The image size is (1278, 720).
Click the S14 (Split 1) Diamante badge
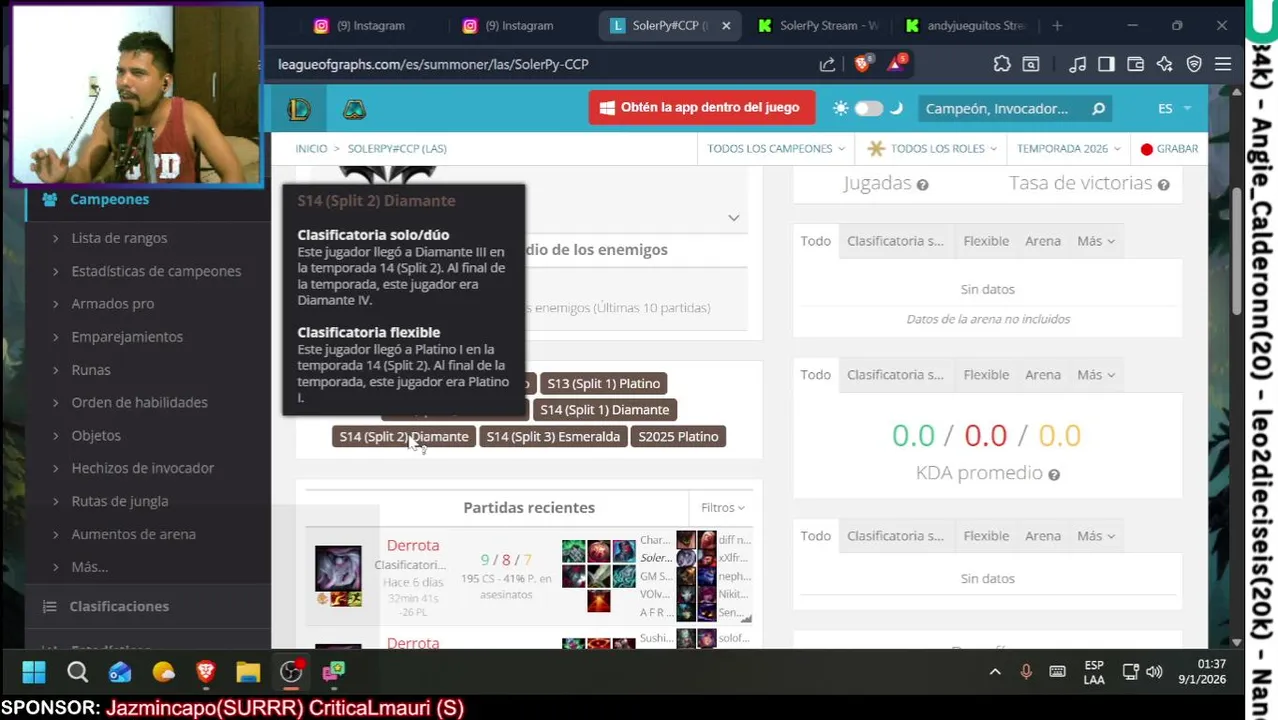pyautogui.click(x=604, y=410)
